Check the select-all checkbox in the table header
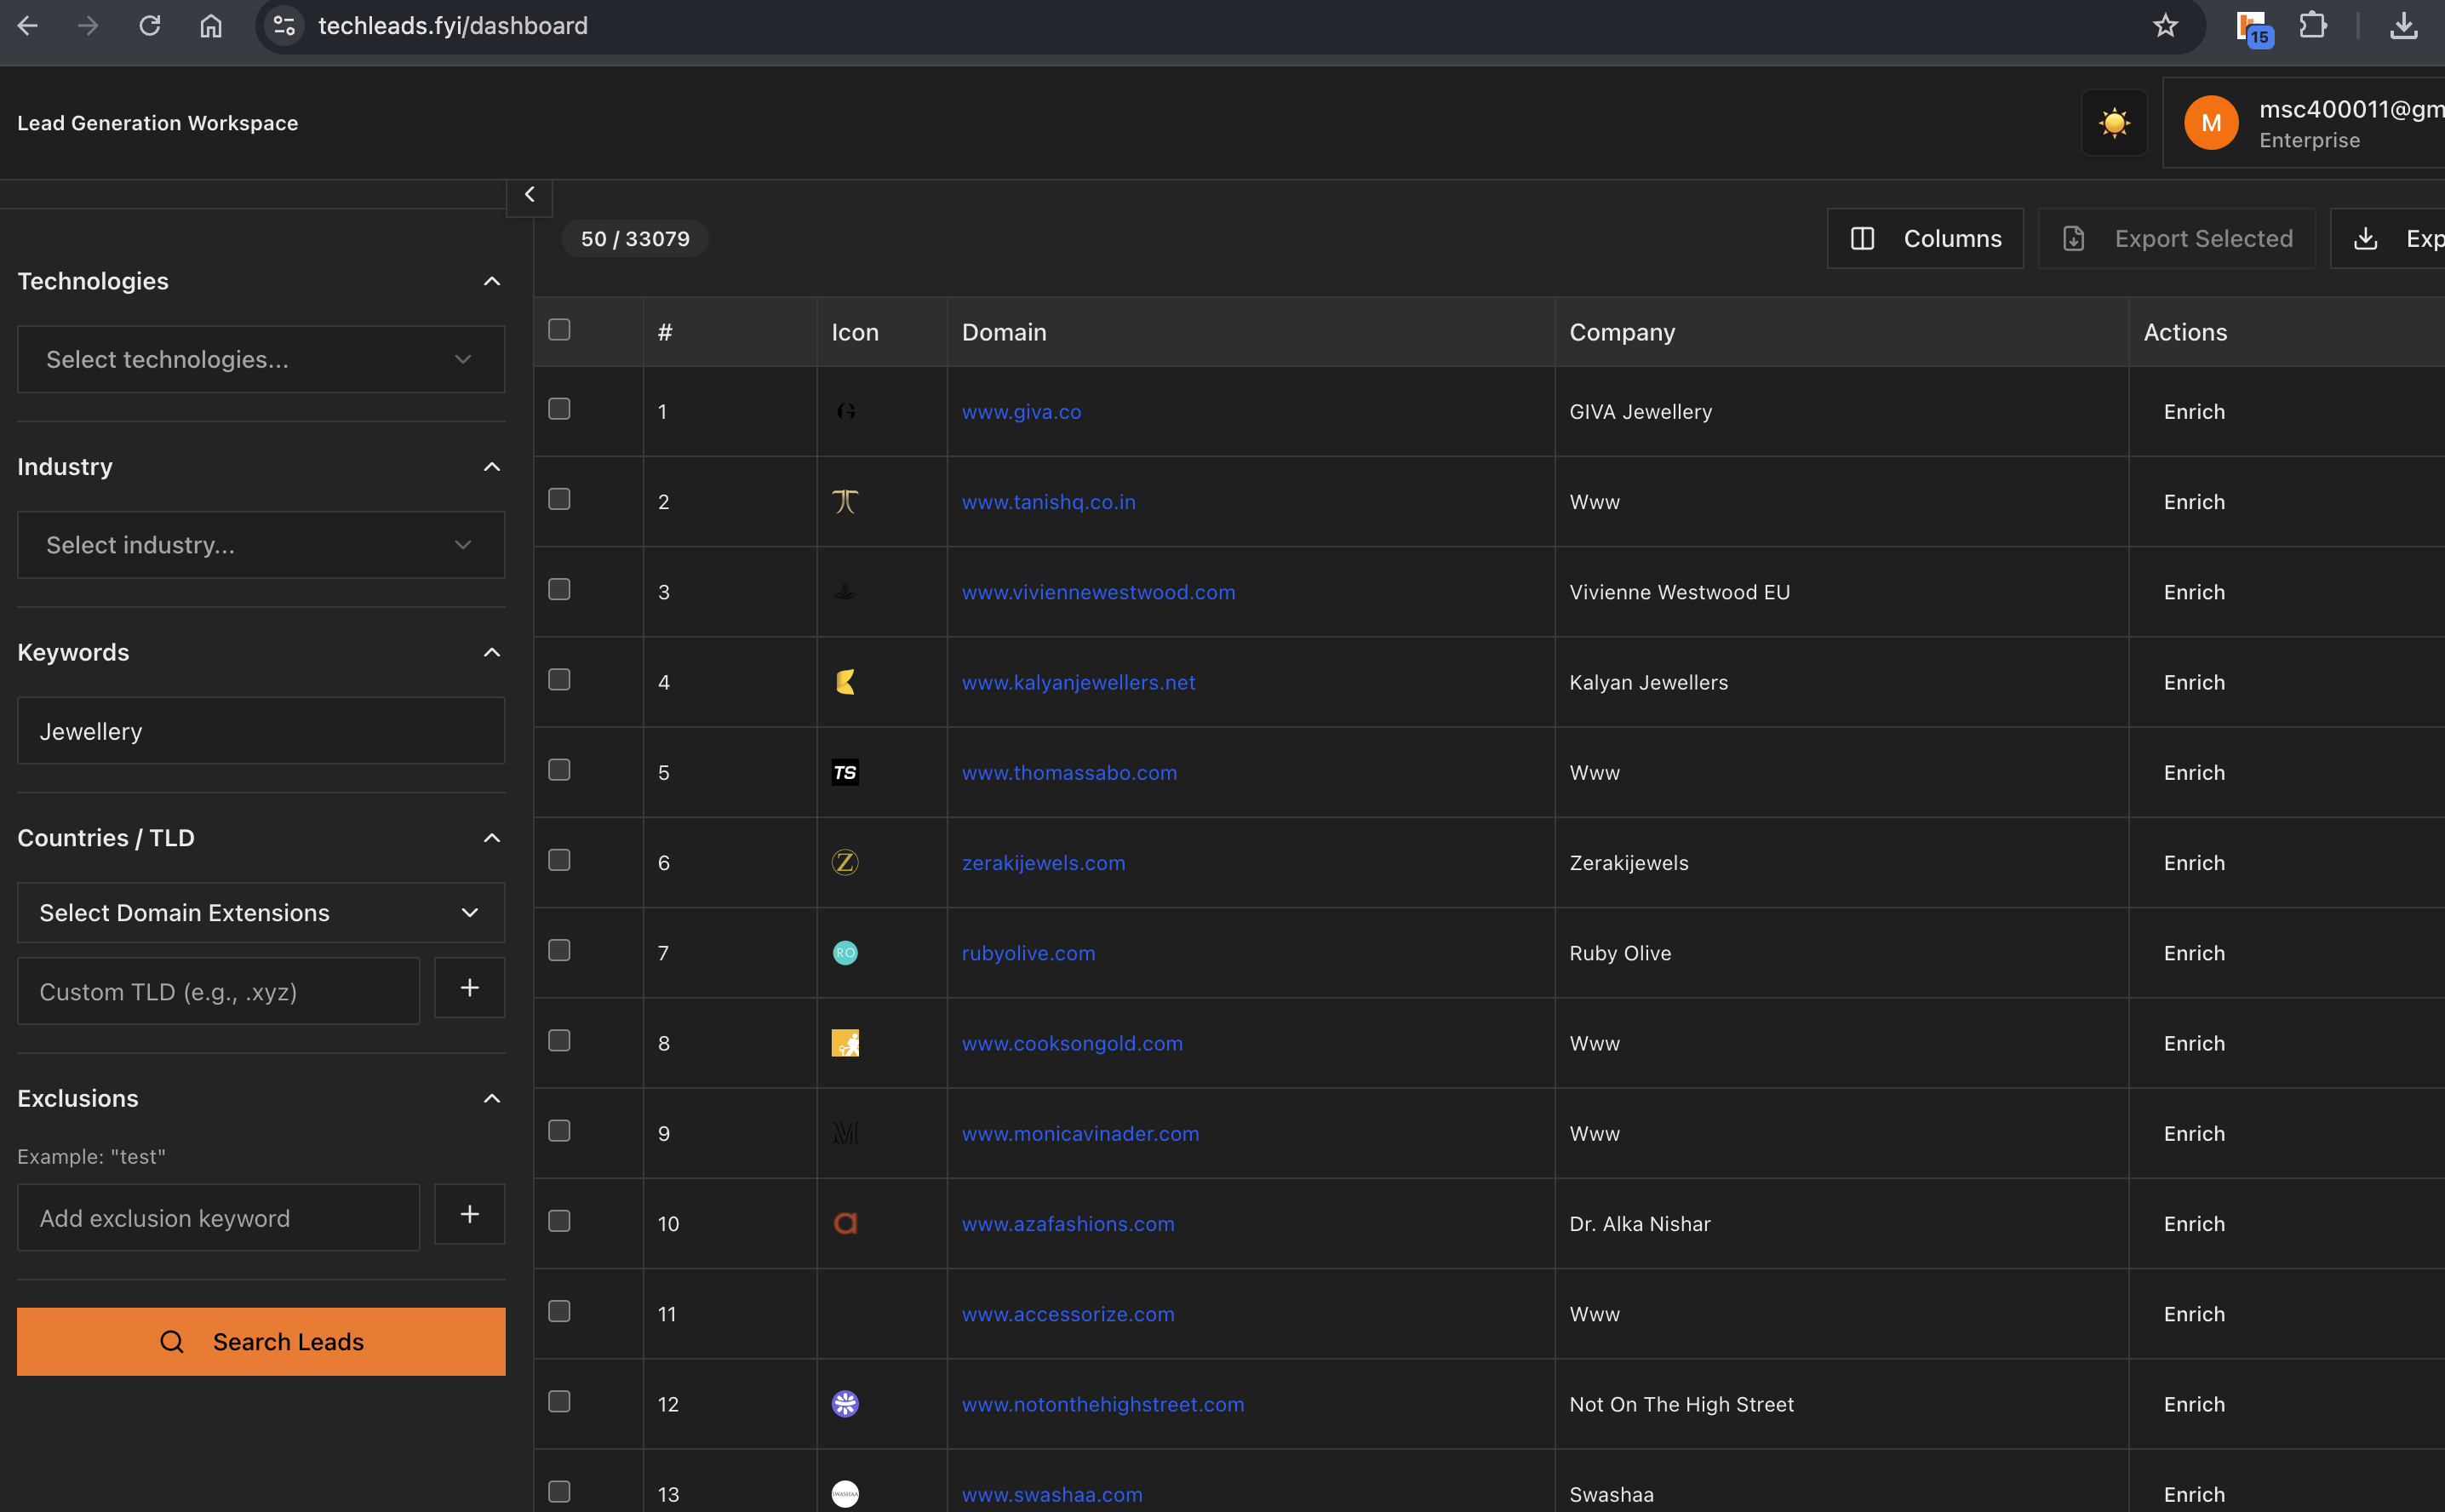Viewport: 2445px width, 1512px height. pos(560,329)
